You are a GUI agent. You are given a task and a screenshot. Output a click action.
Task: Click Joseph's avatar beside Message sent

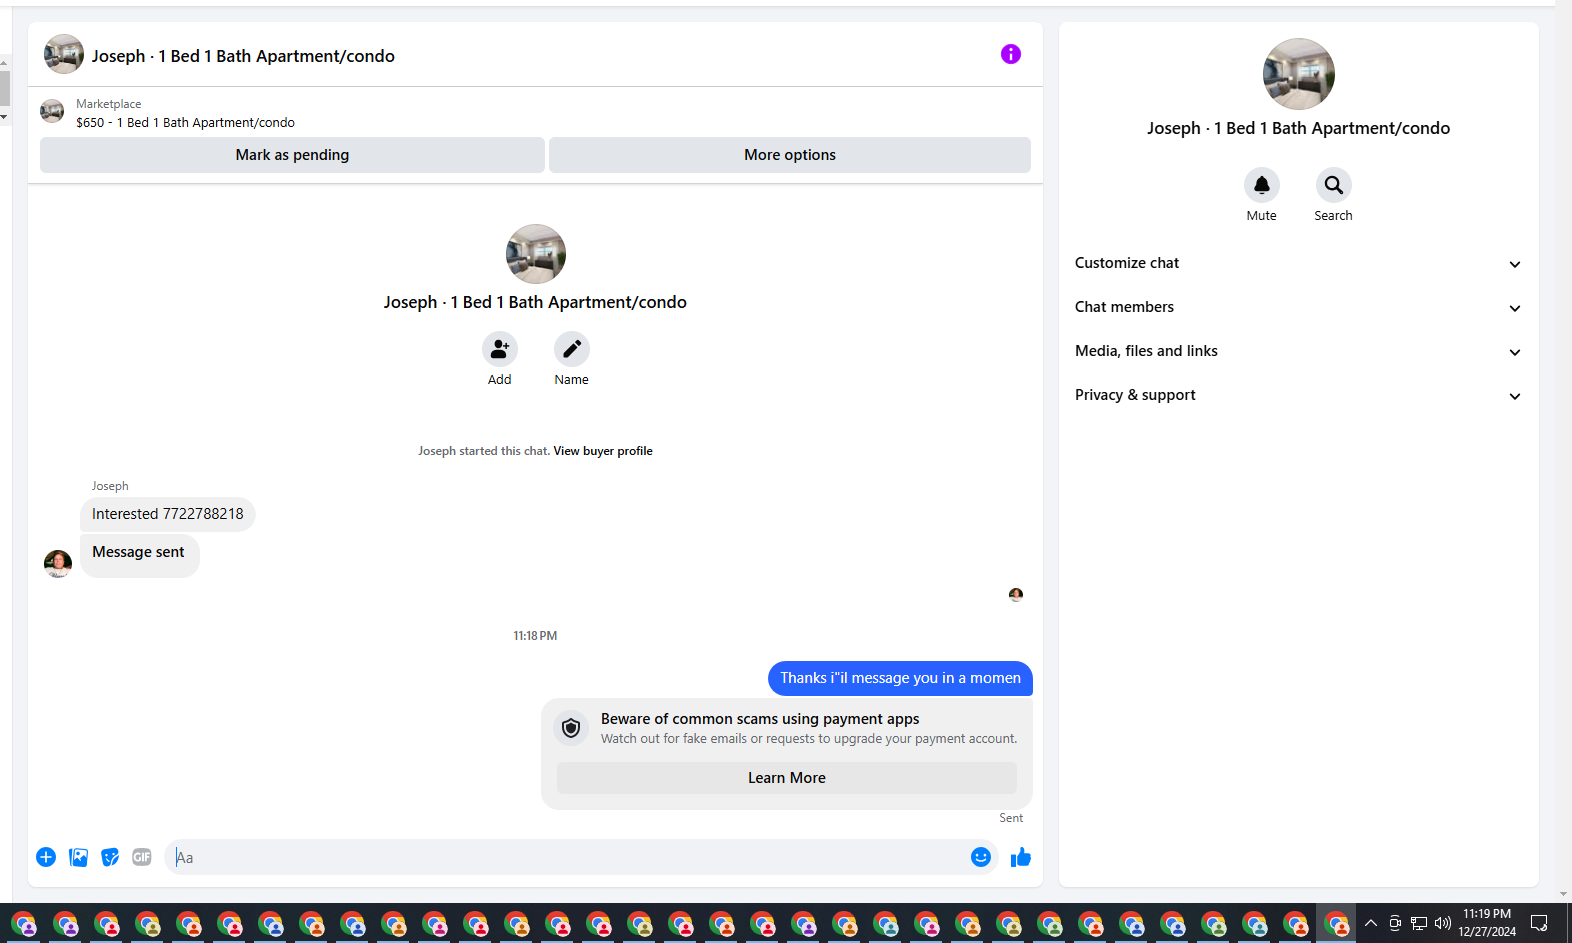58,563
